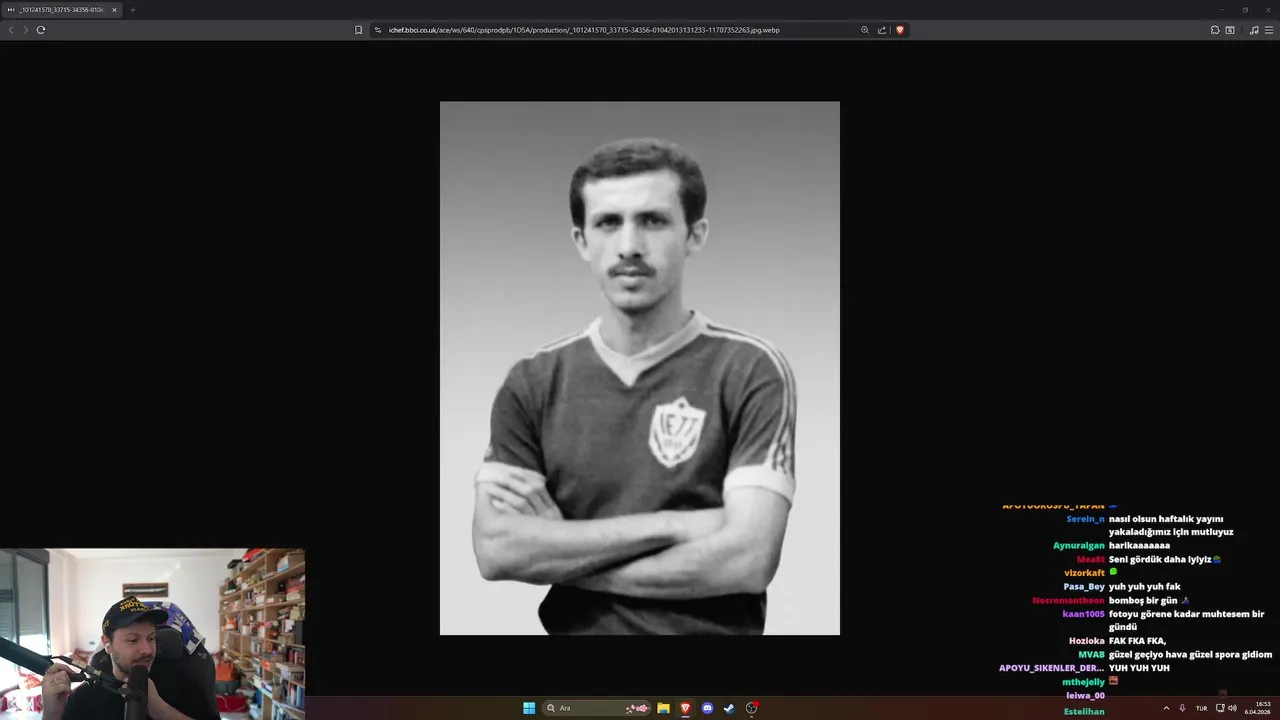Go forward to next page
The image size is (1280, 720).
(26, 30)
